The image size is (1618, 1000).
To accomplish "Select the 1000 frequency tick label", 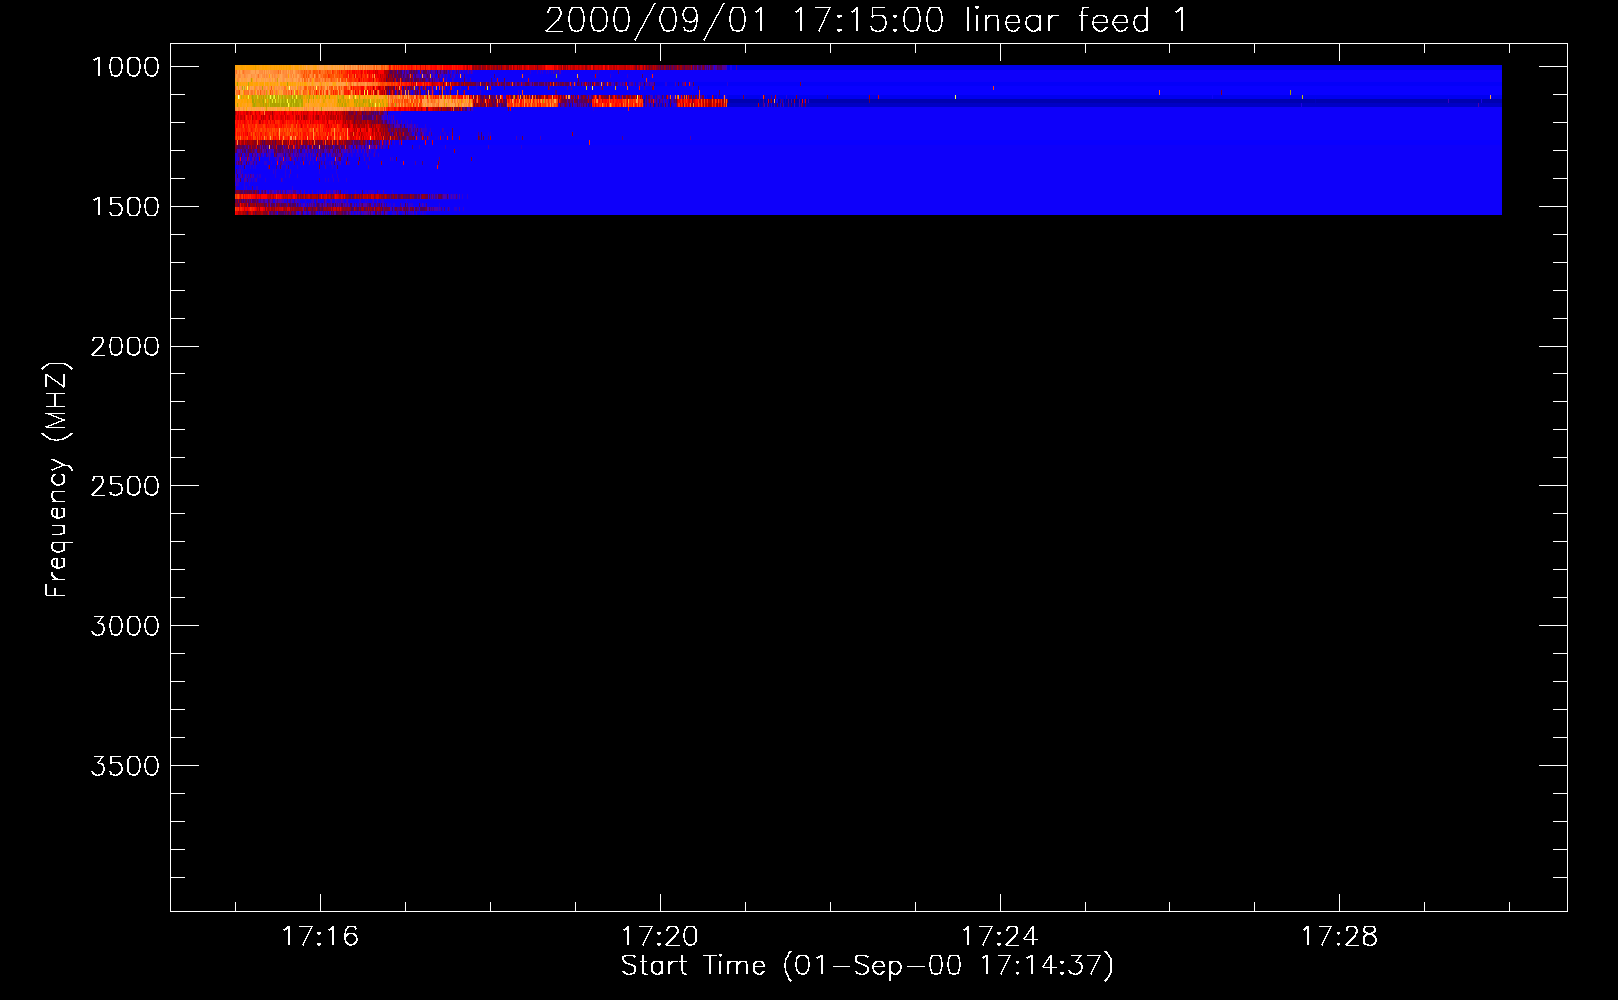I will coord(125,67).
